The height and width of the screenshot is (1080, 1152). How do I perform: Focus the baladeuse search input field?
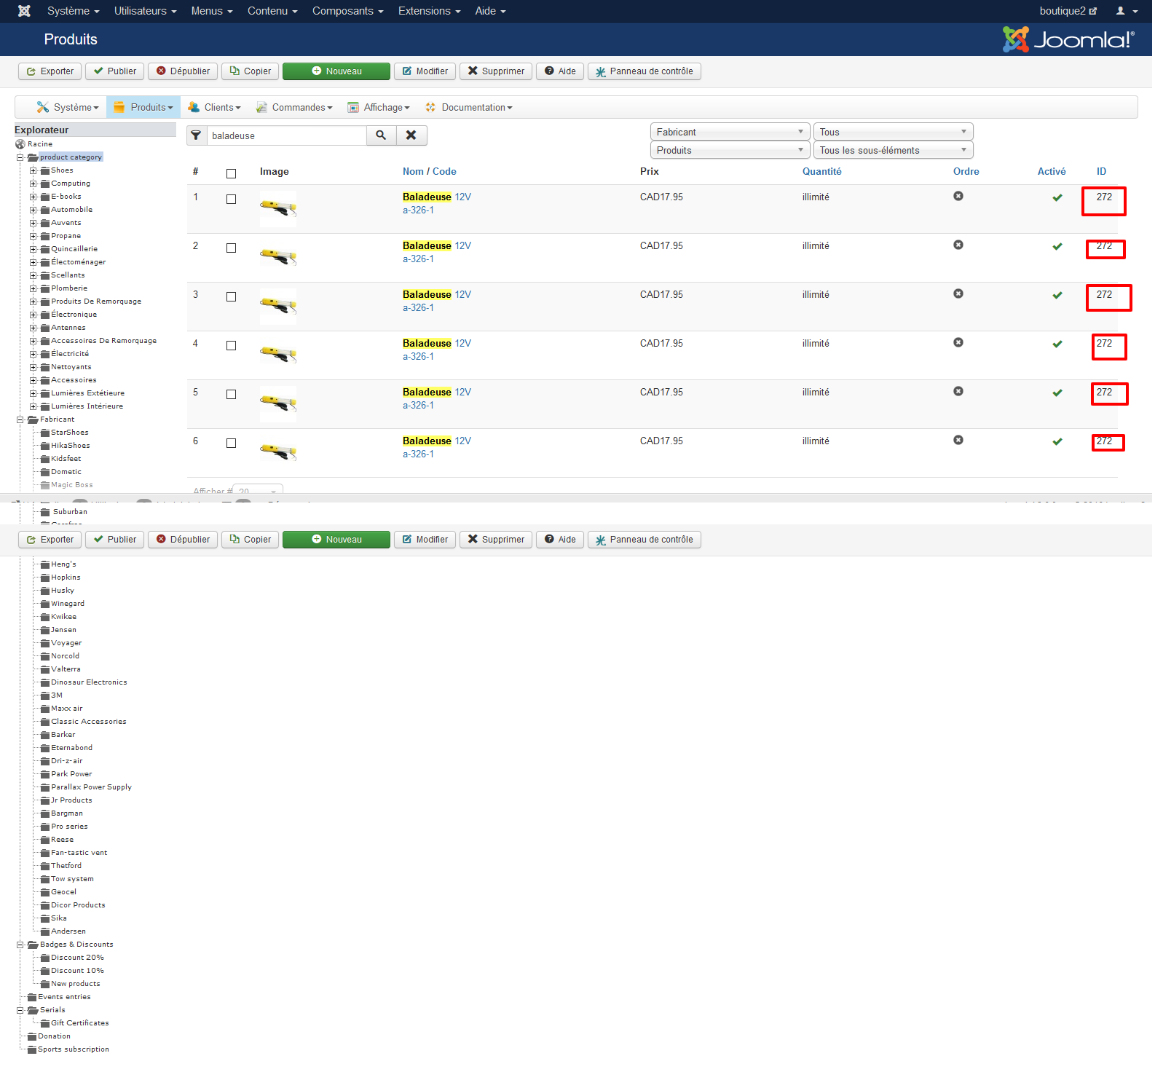(287, 135)
